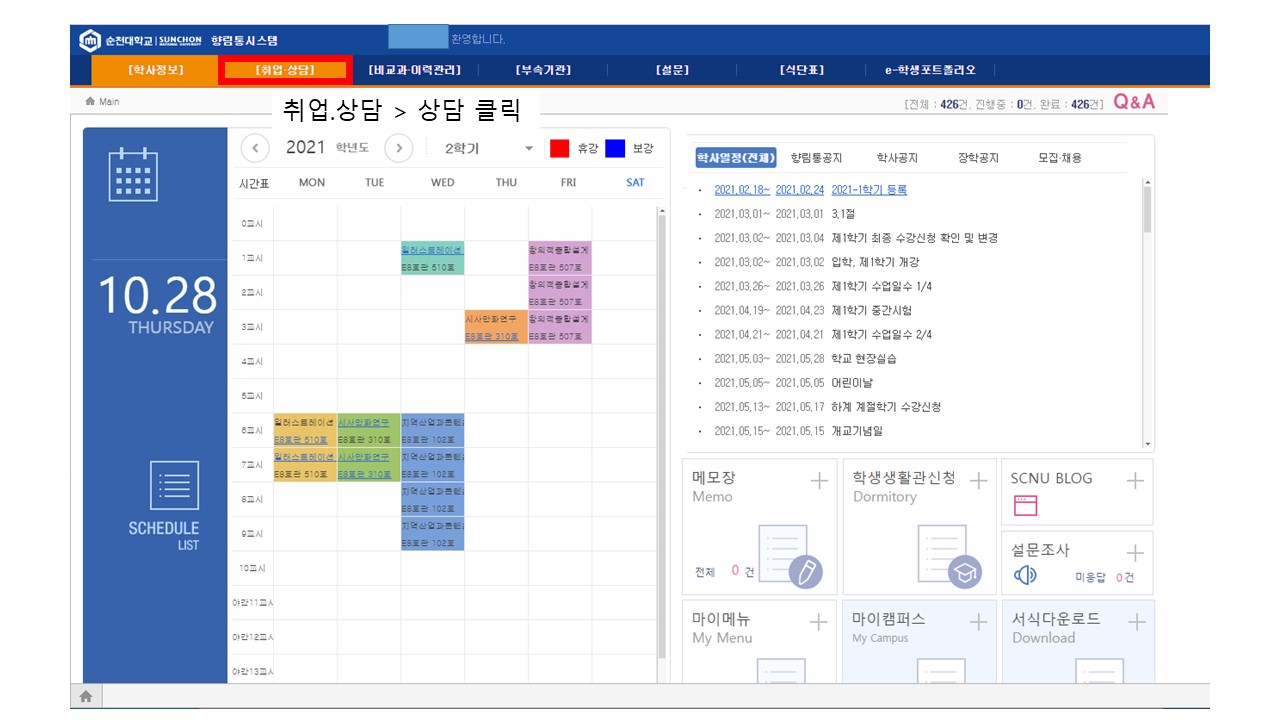Click the Q&A logo
The width and height of the screenshot is (1280, 720).
point(1134,102)
